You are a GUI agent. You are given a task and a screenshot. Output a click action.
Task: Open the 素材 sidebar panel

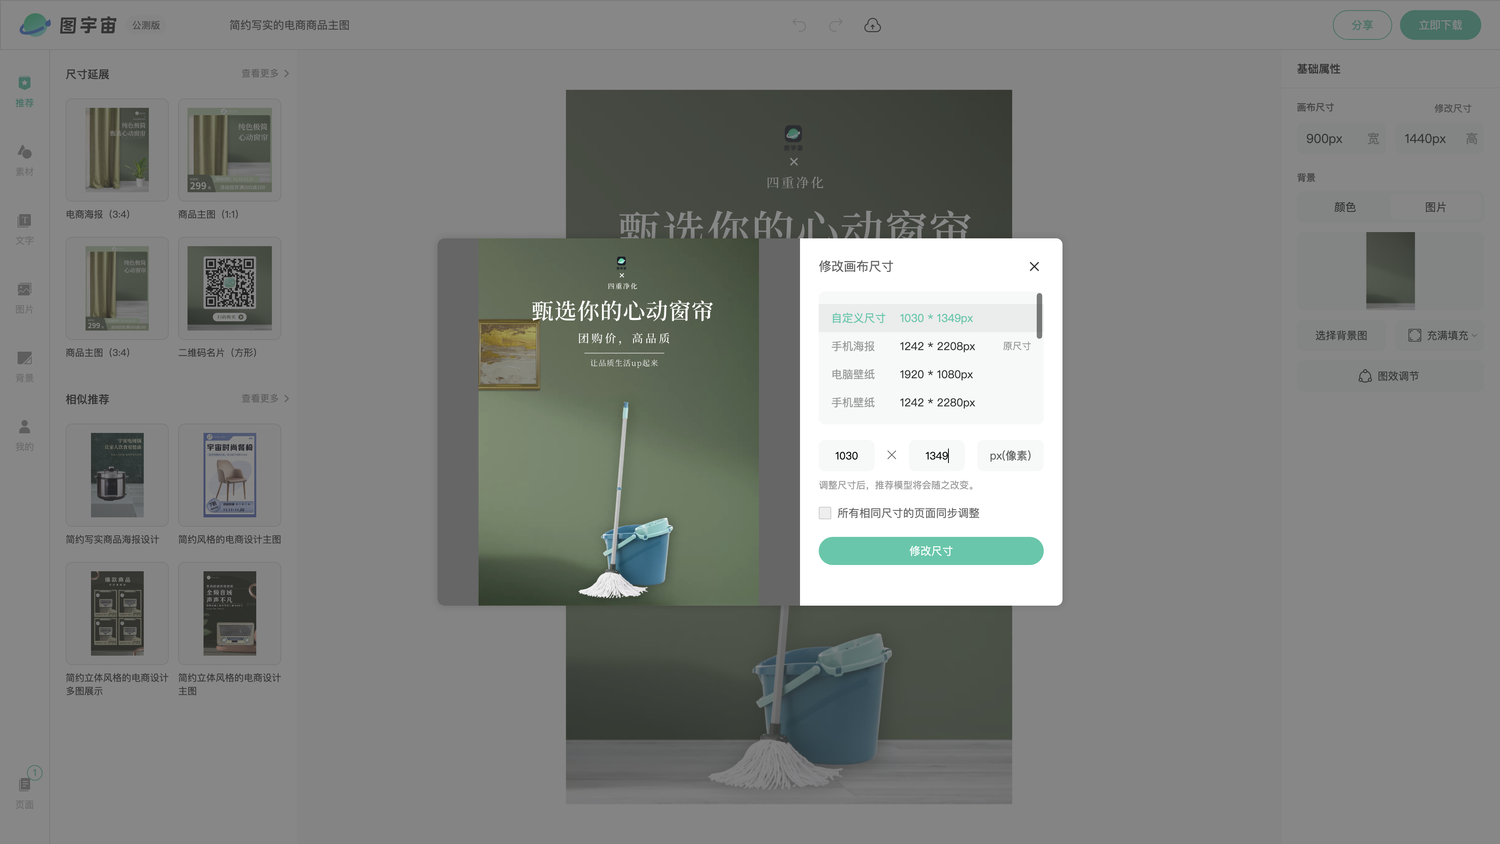(x=24, y=160)
